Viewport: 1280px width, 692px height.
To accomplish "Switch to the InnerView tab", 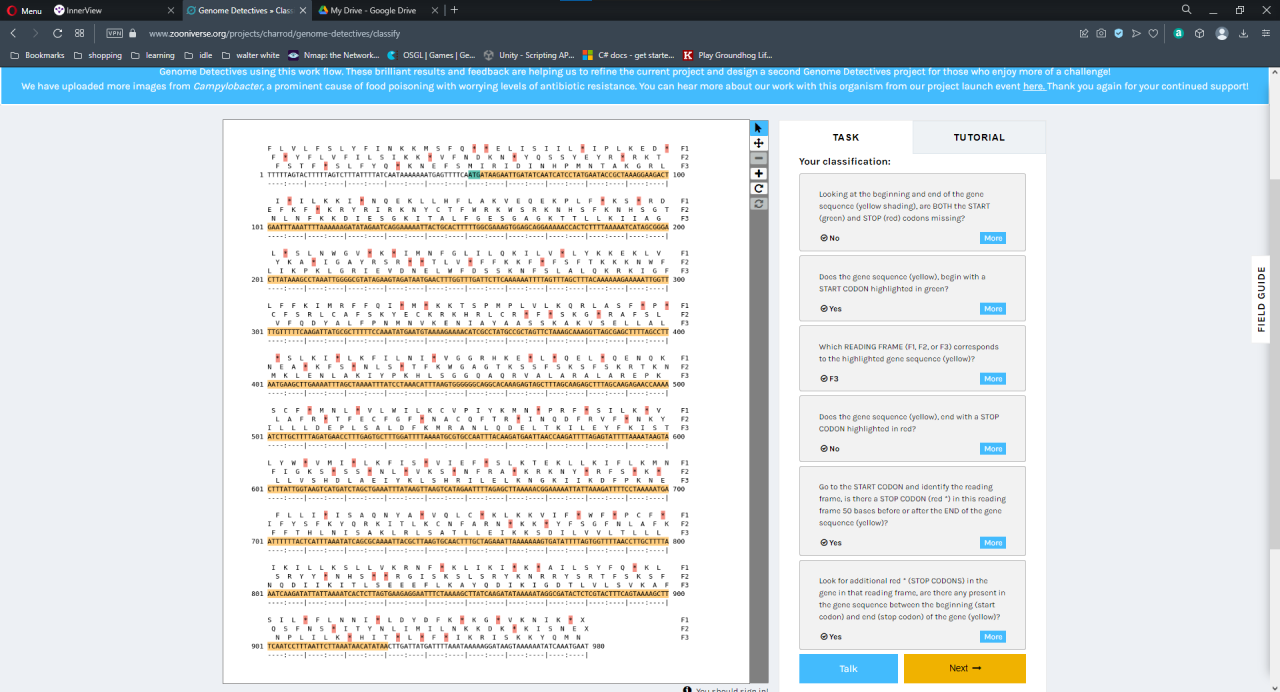I will pos(112,10).
